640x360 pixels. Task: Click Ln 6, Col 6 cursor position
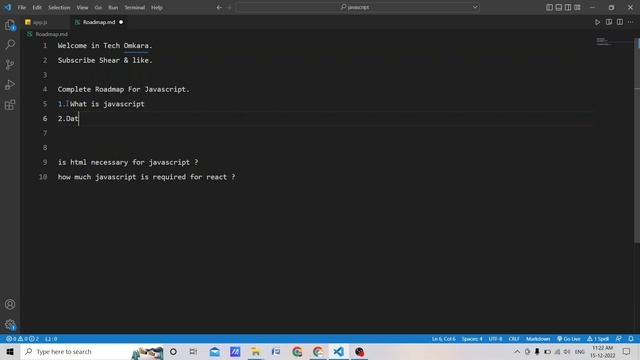click(x=444, y=339)
